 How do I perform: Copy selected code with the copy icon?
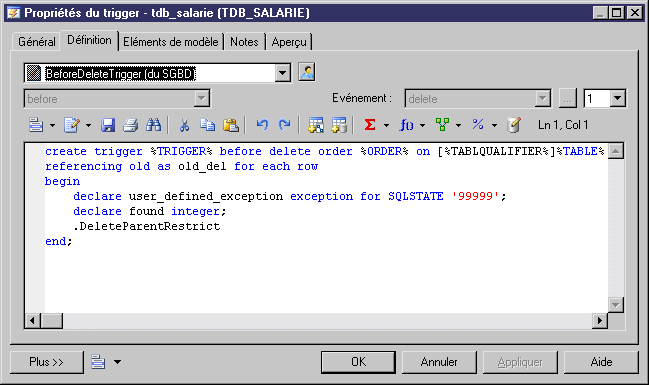207,125
